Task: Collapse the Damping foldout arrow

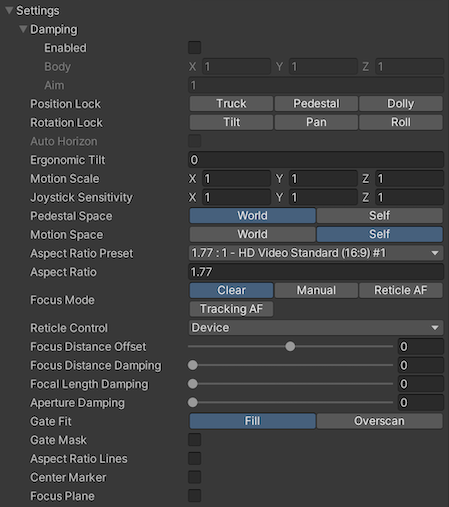Action: pos(23,29)
